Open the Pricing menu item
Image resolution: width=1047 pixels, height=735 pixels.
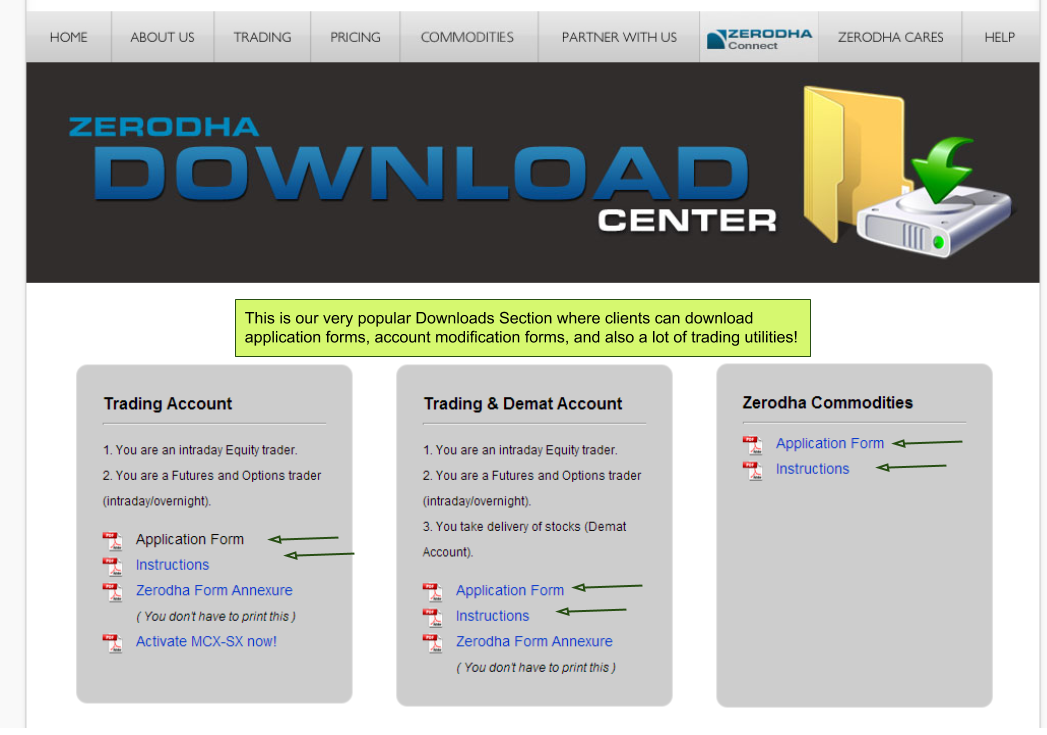coord(355,37)
